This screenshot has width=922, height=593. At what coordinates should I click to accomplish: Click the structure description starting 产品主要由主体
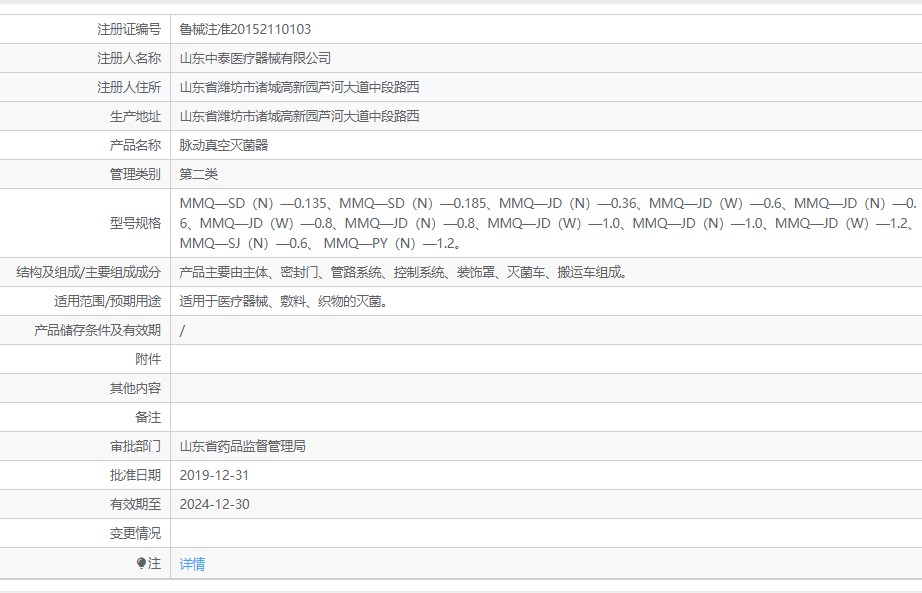[403, 272]
